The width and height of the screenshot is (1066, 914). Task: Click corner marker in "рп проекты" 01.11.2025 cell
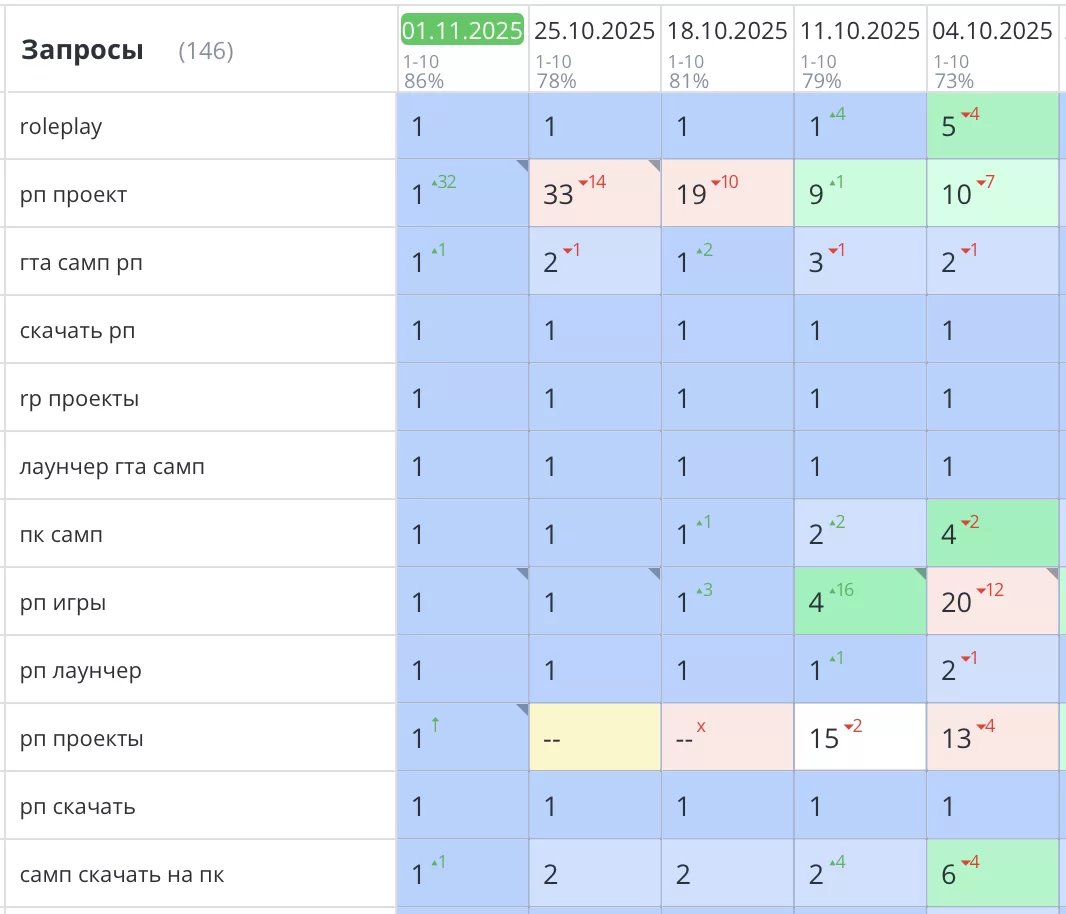tap(522, 709)
